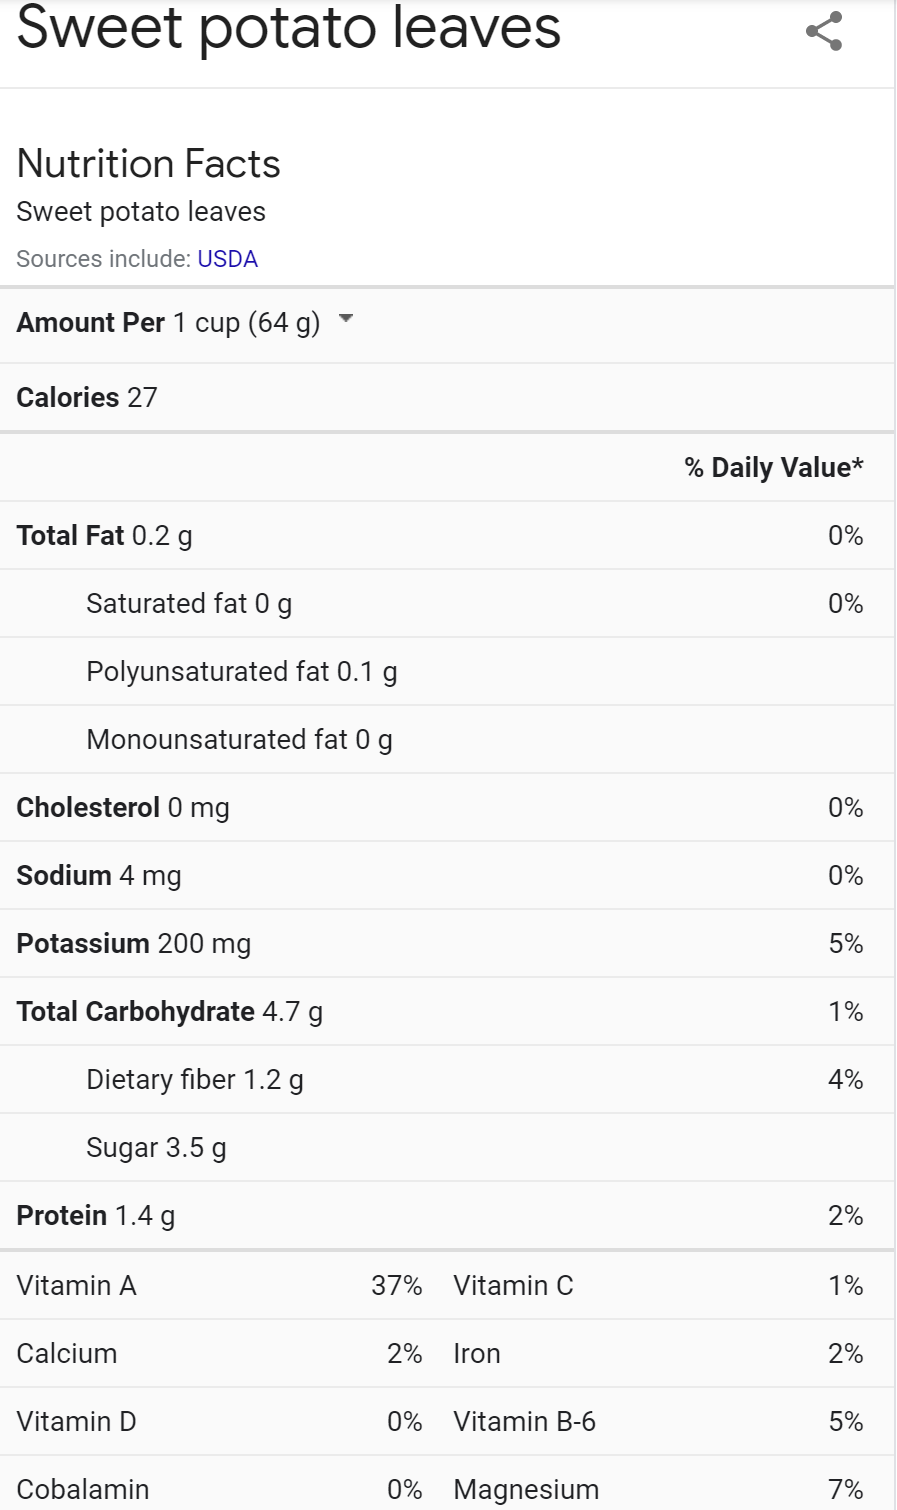The width and height of the screenshot is (897, 1510).
Task: Click the Potassium 200 mg row
Action: (134, 944)
